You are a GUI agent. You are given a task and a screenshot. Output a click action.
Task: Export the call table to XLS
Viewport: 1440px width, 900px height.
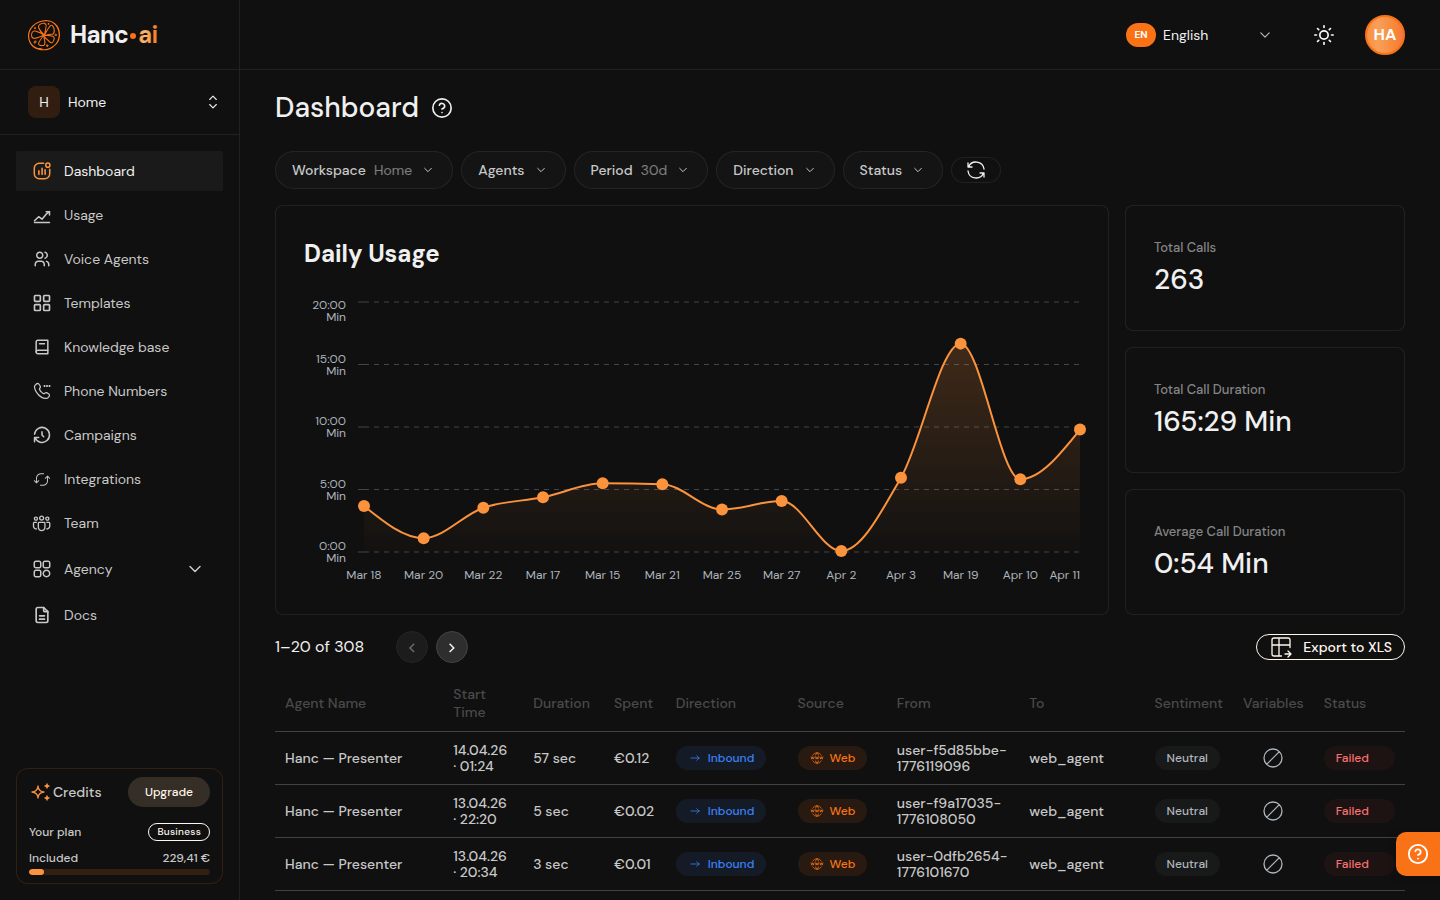click(x=1330, y=647)
